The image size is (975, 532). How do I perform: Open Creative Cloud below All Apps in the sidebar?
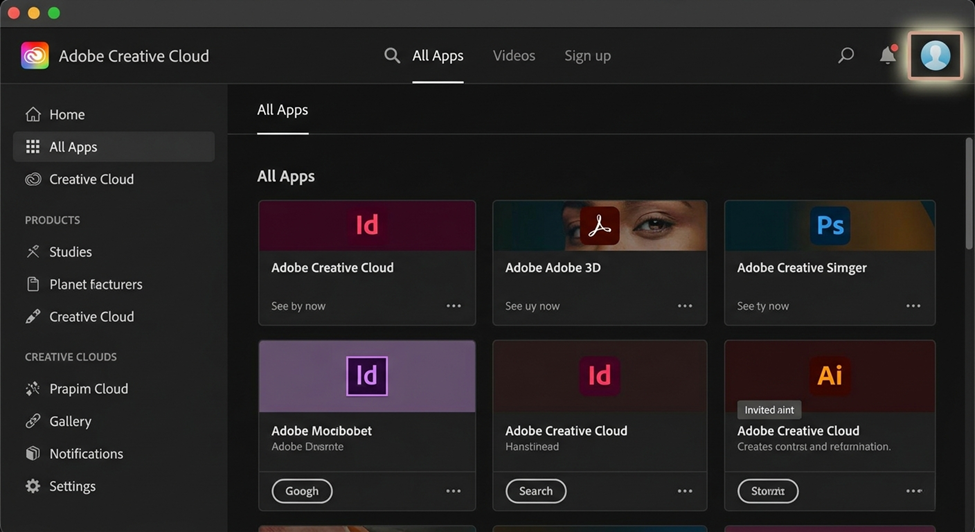click(x=114, y=179)
